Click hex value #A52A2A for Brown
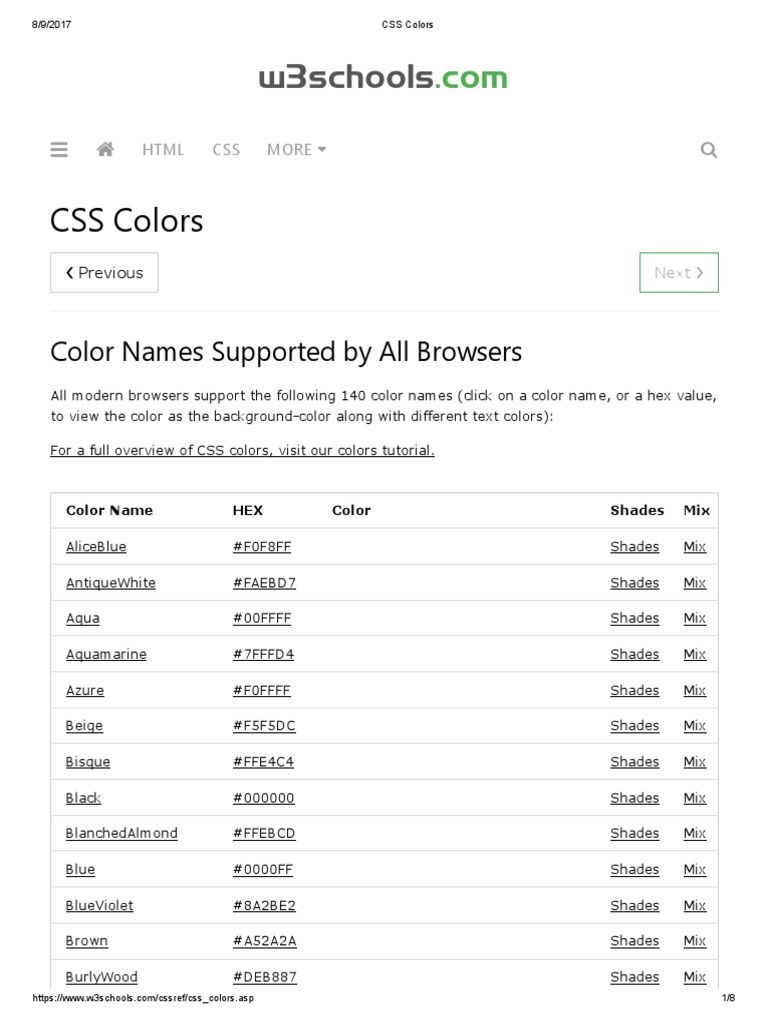 (x=265, y=941)
